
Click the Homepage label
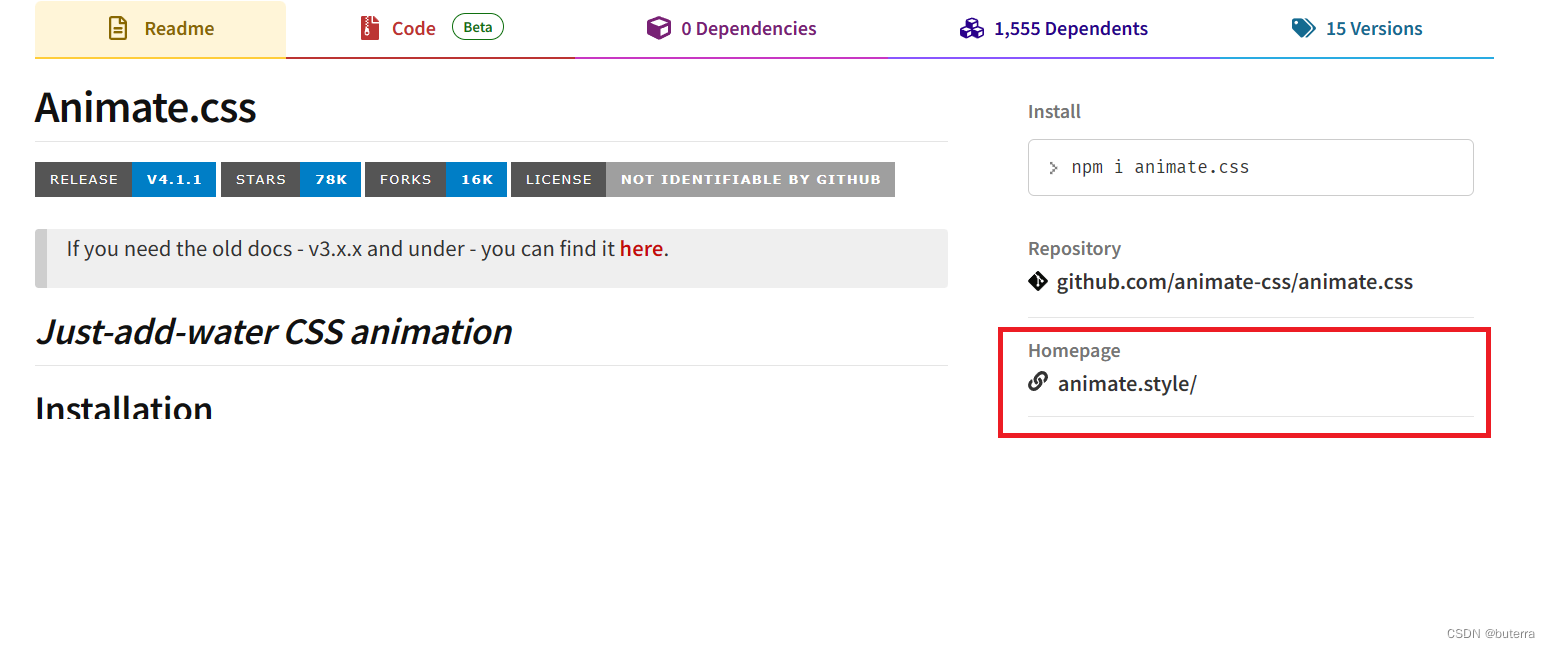[x=1074, y=350]
